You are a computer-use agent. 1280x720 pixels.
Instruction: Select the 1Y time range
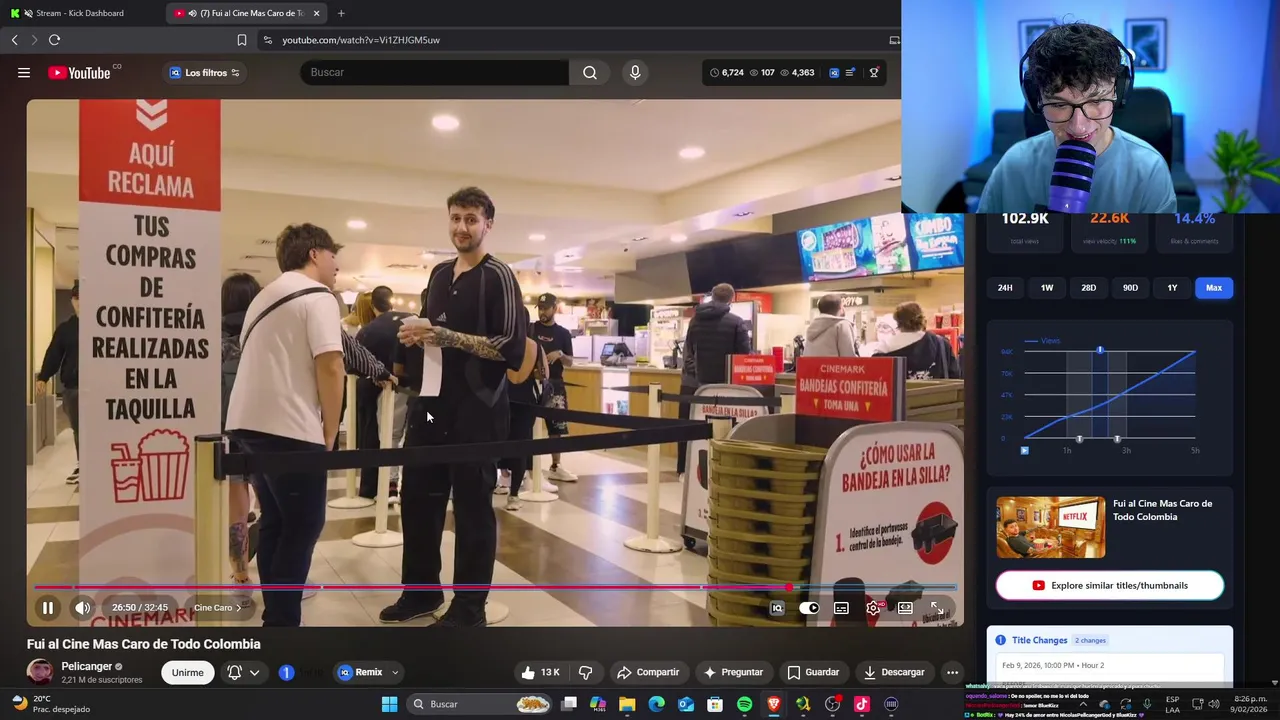coord(1172,288)
